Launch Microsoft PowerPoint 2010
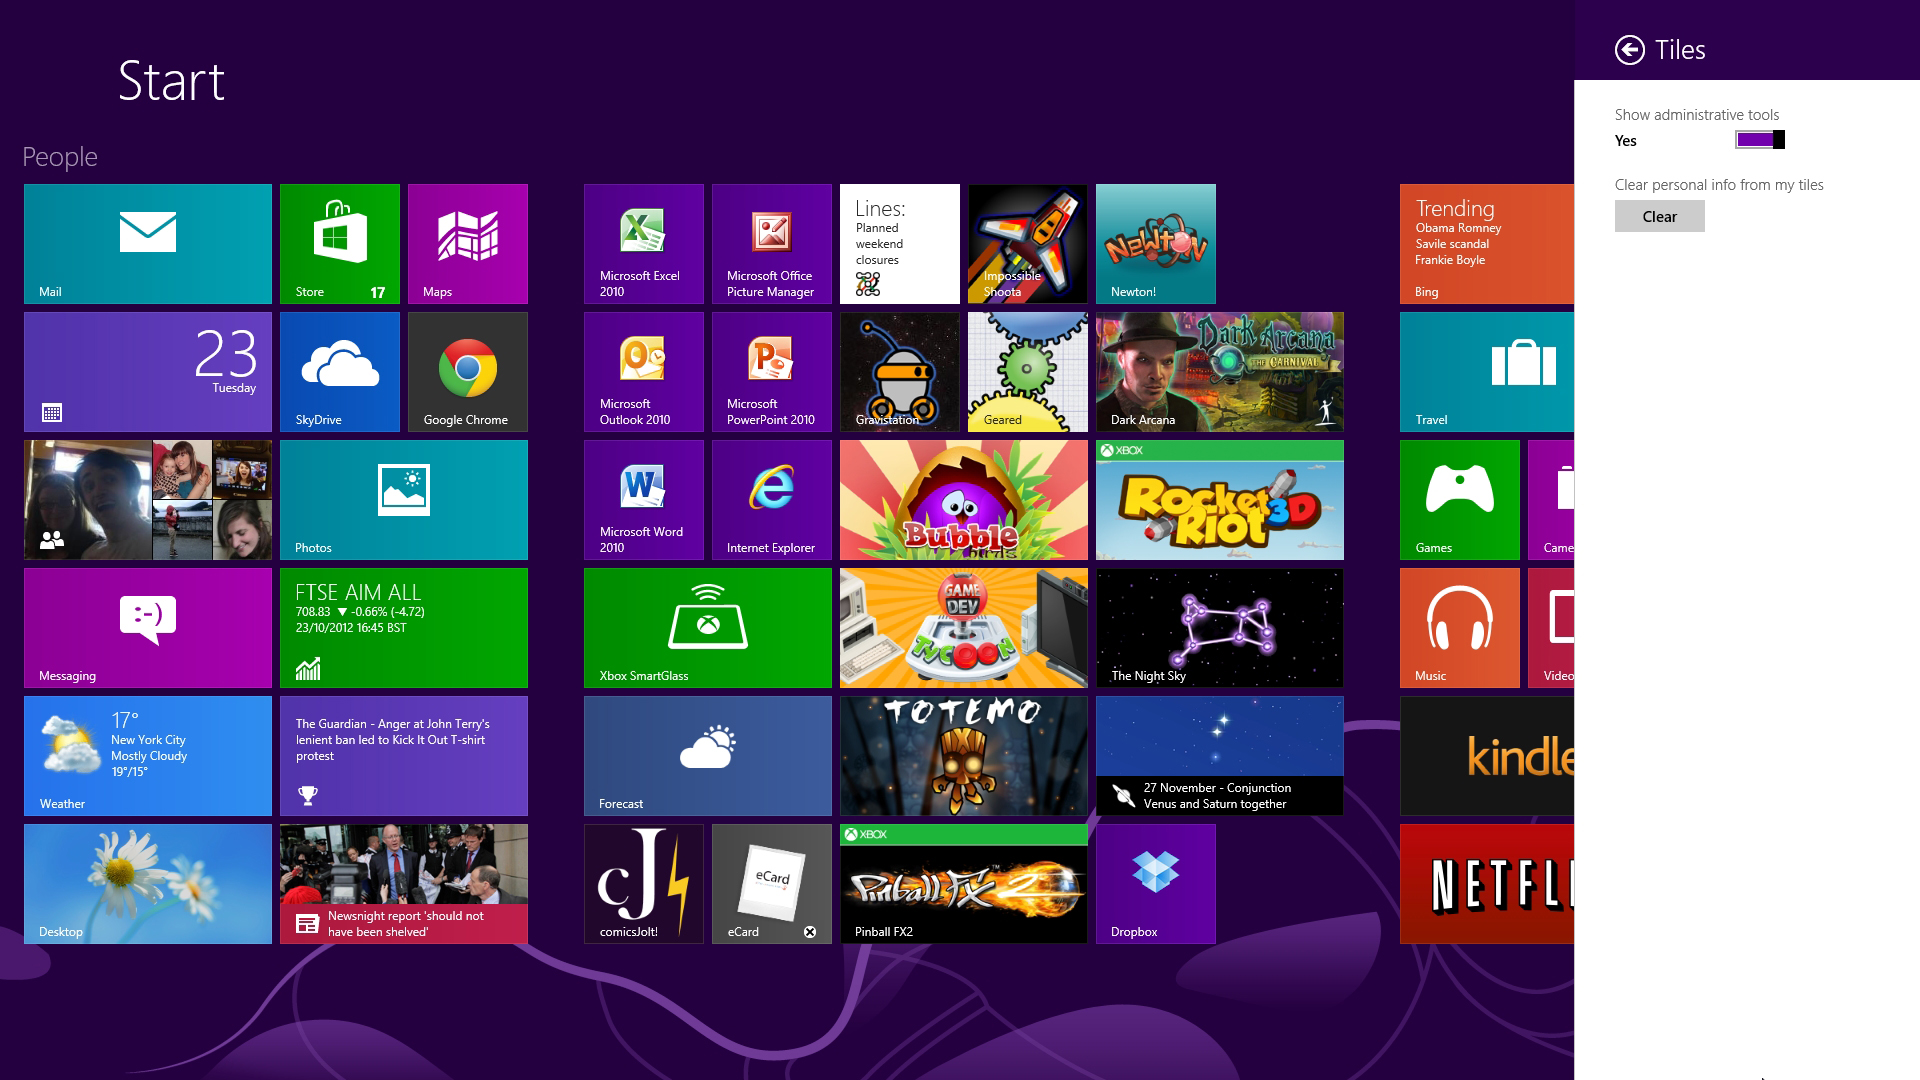This screenshot has height=1080, width=1920. [772, 372]
